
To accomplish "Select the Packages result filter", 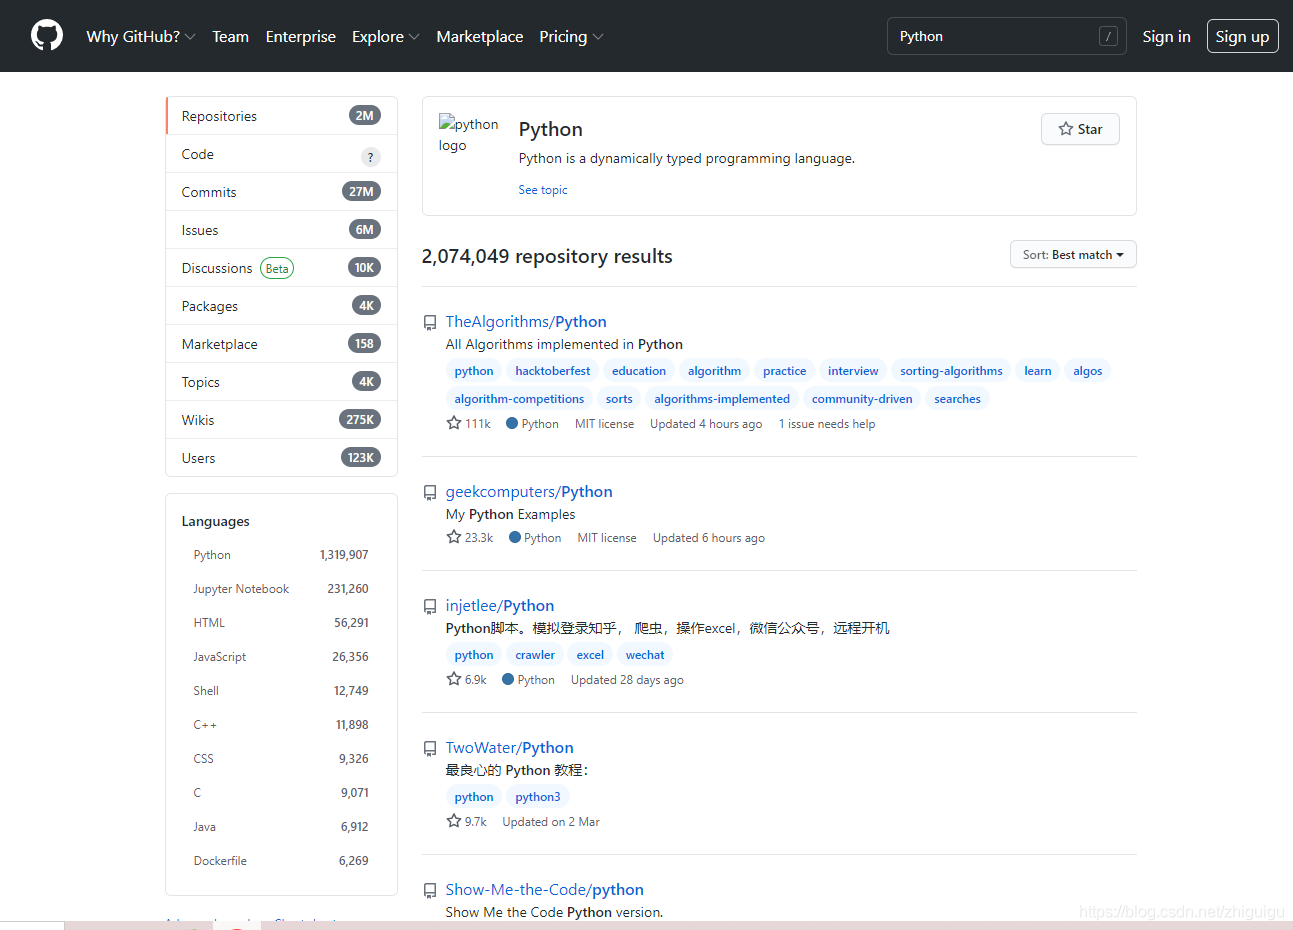I will pos(281,306).
